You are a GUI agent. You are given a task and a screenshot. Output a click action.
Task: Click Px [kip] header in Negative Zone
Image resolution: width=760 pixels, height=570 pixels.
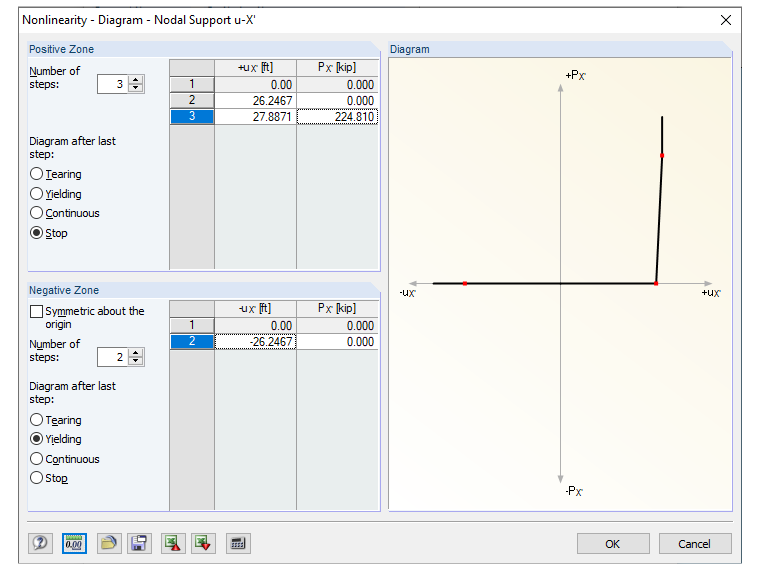337,308
